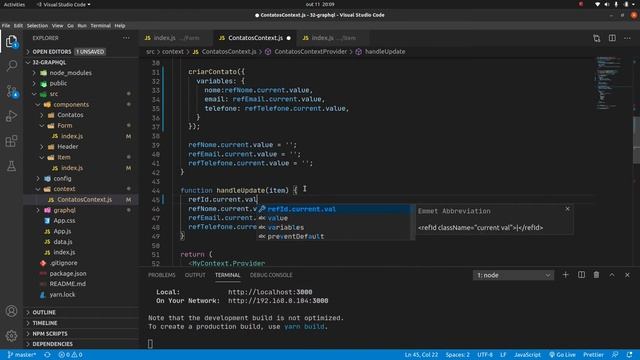Select the preventDefault suggestion

(334, 236)
